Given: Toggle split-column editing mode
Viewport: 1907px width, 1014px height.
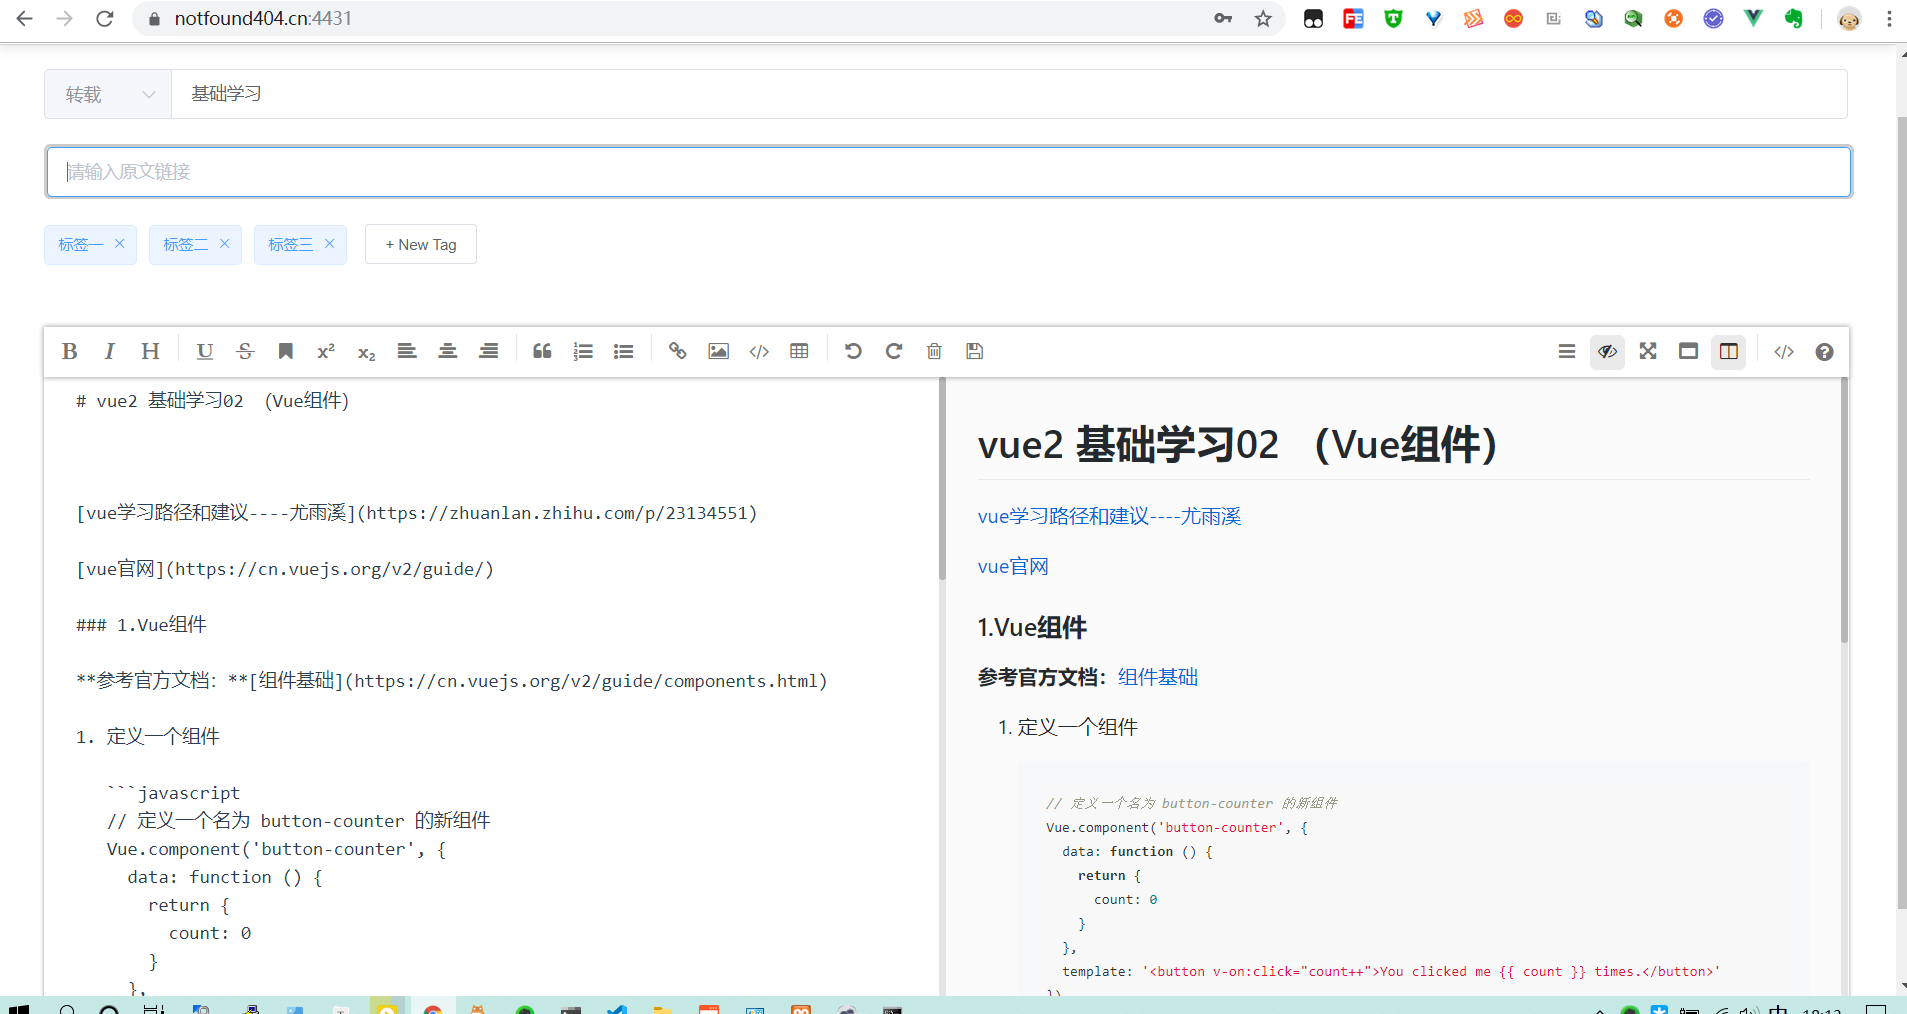Looking at the screenshot, I should pos(1728,351).
